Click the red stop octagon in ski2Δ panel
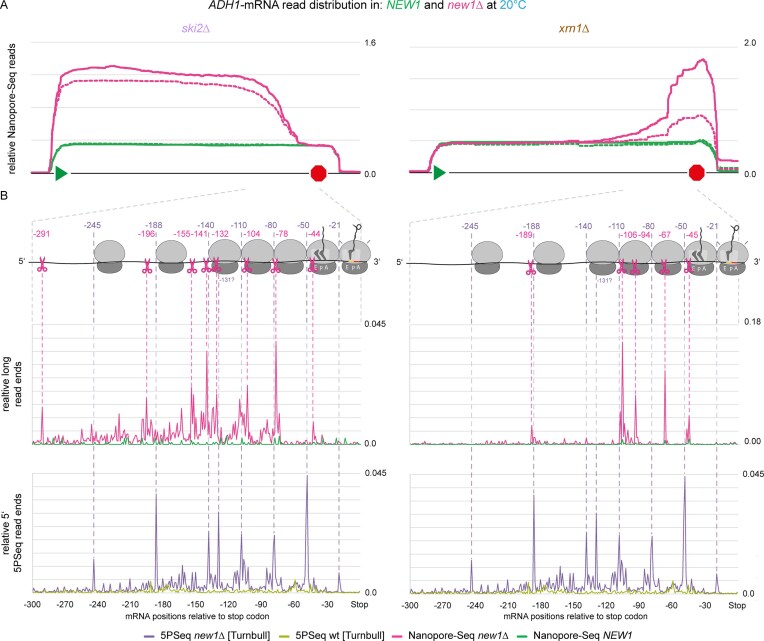 pos(319,173)
